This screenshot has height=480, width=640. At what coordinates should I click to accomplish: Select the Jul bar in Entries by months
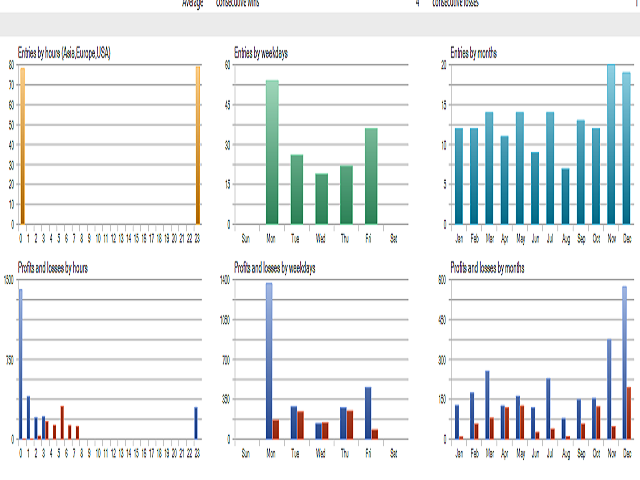550,168
